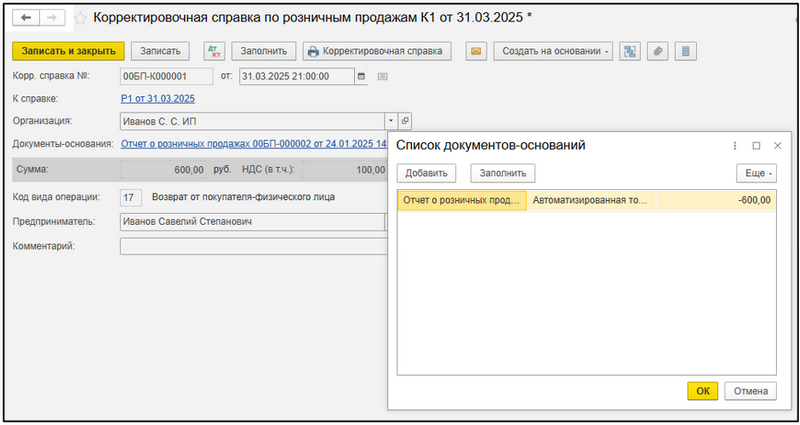Click the document structure icon
Viewport: 800px width, 425px height.
630,51
